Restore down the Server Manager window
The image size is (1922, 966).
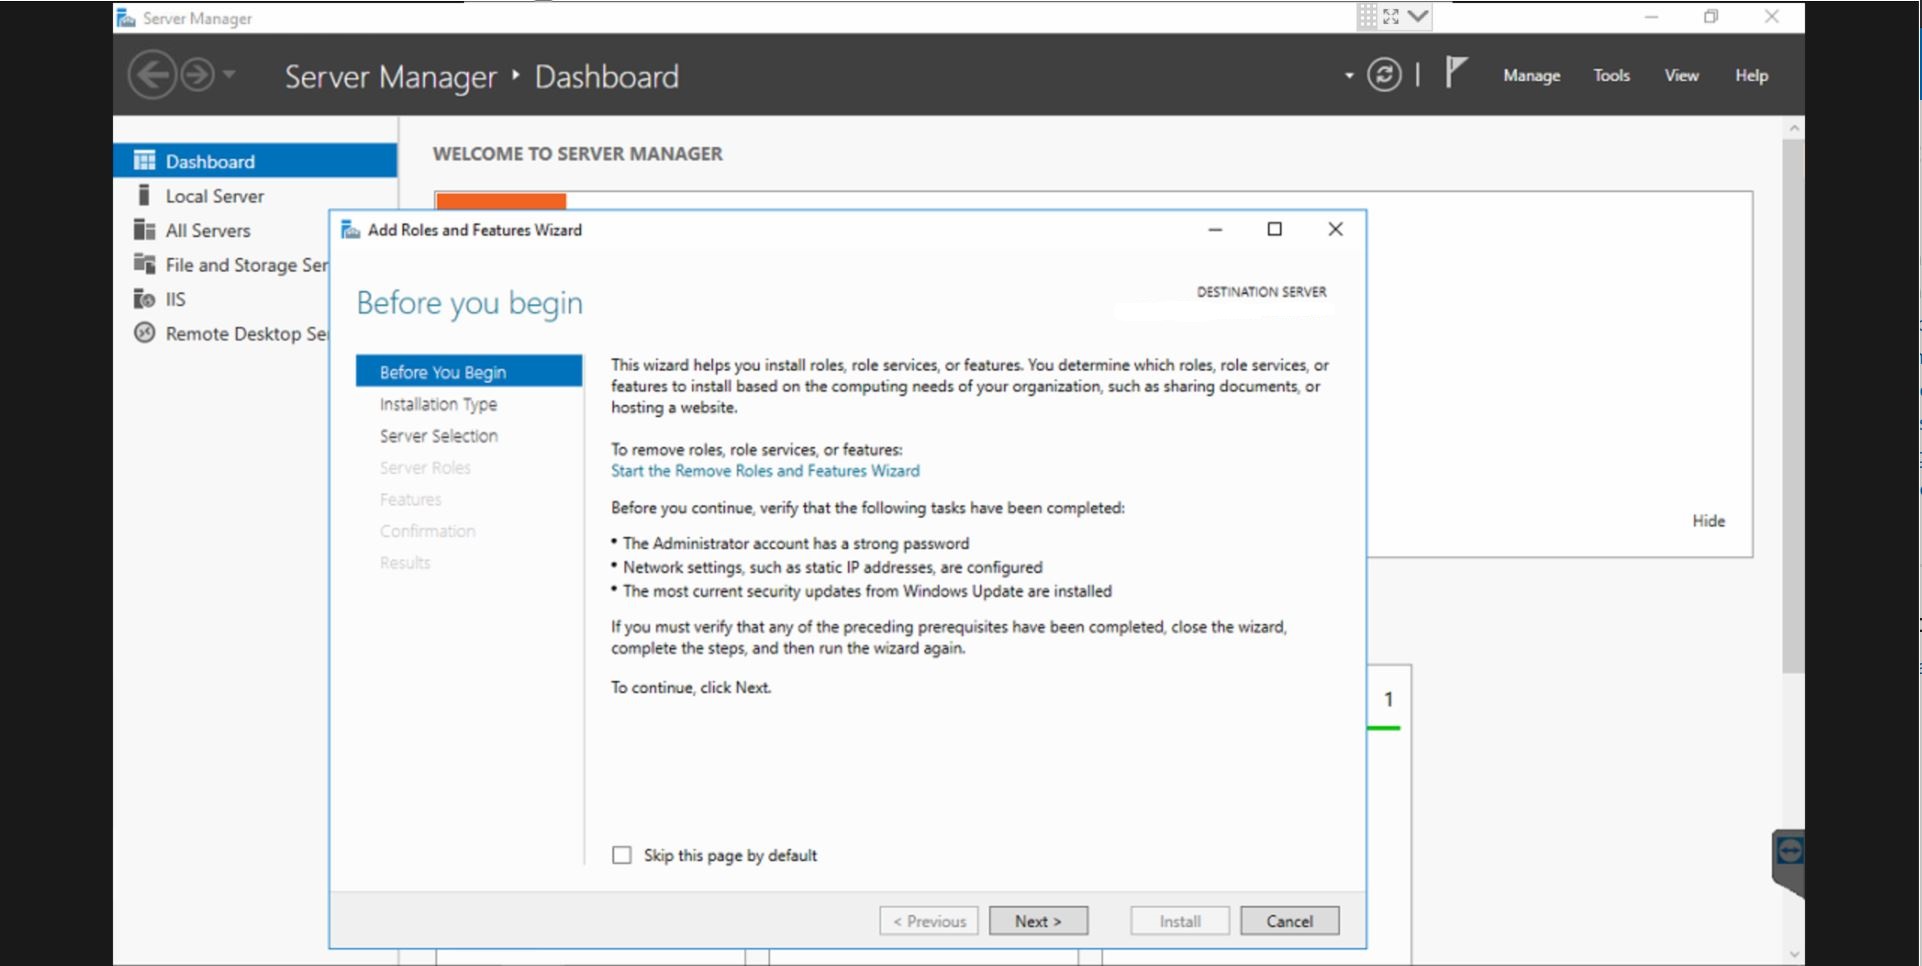(x=1711, y=17)
